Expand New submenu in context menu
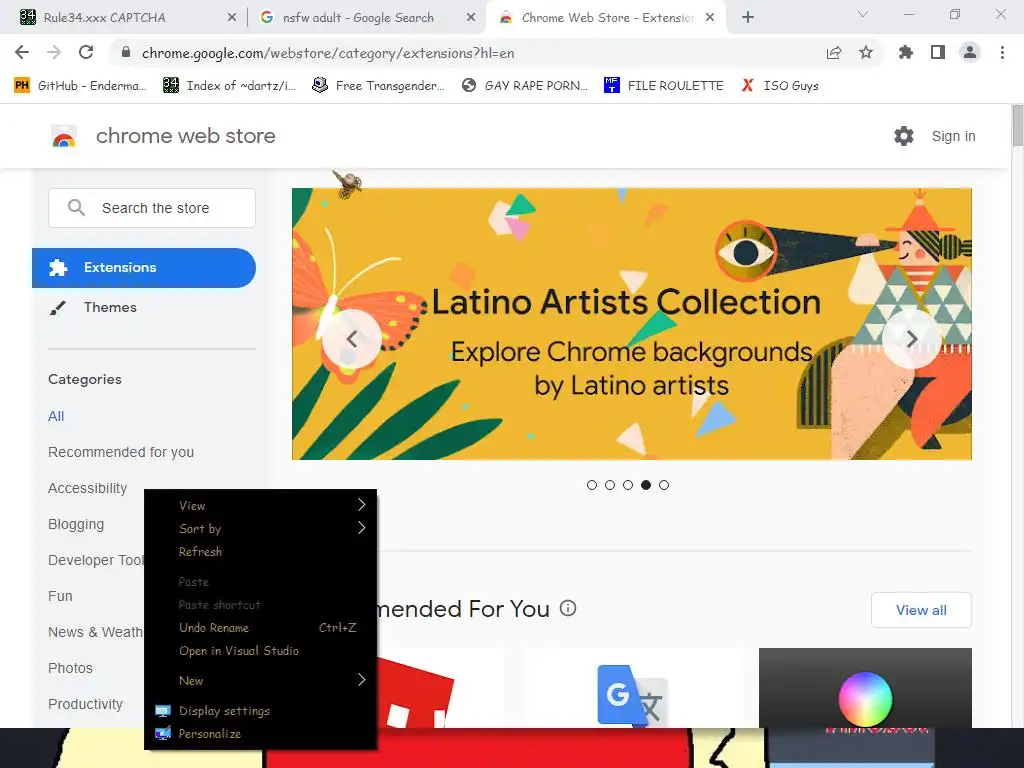The height and width of the screenshot is (768, 1024). point(261,680)
